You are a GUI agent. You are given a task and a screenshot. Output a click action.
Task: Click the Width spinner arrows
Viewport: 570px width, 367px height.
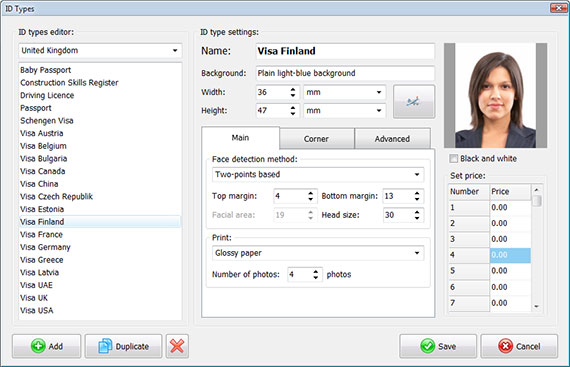(293, 92)
